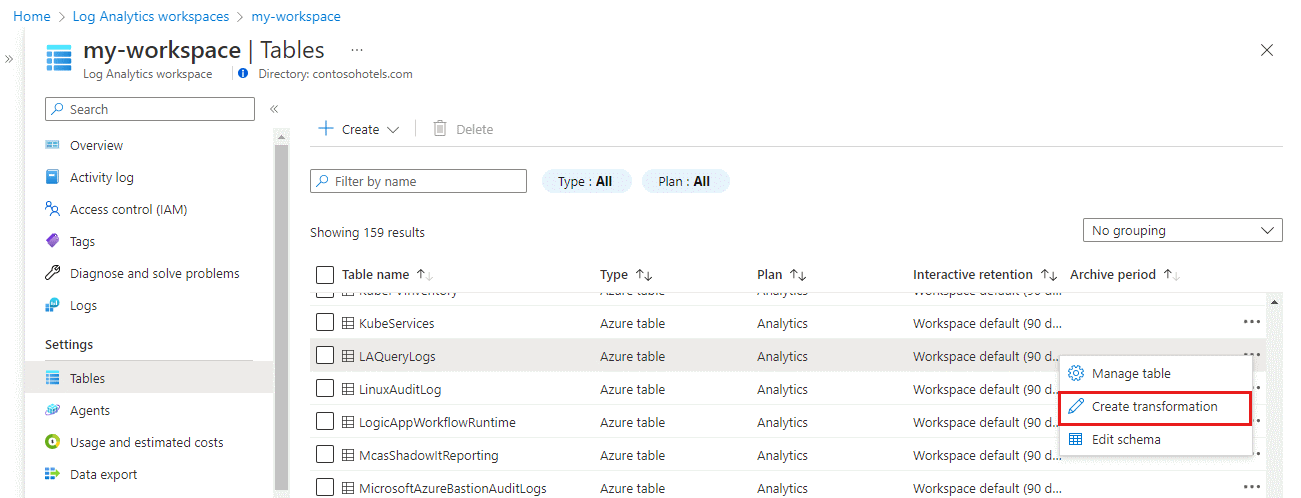Choose Create transformation from context menu
The image size is (1301, 498).
click(x=1154, y=407)
